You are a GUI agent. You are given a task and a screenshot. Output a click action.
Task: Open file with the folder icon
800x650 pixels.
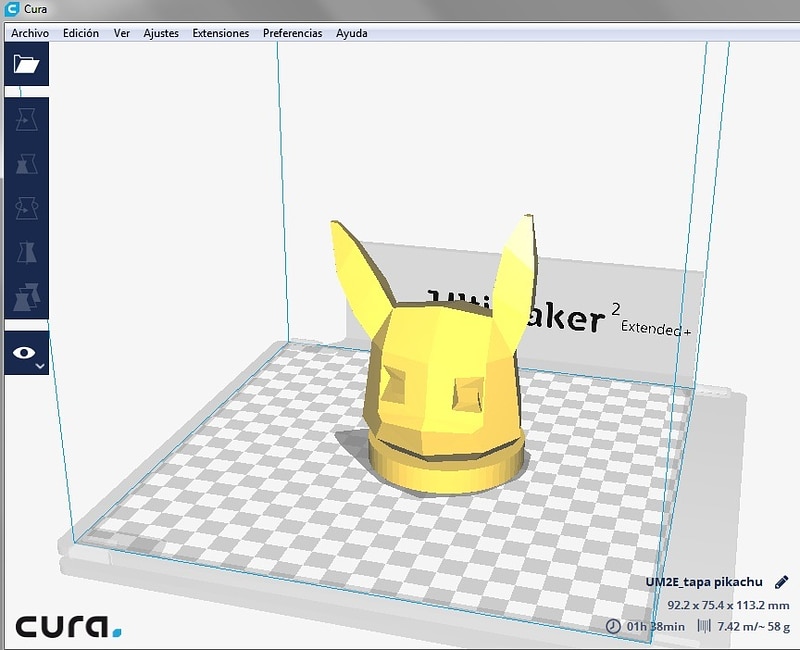[27, 64]
